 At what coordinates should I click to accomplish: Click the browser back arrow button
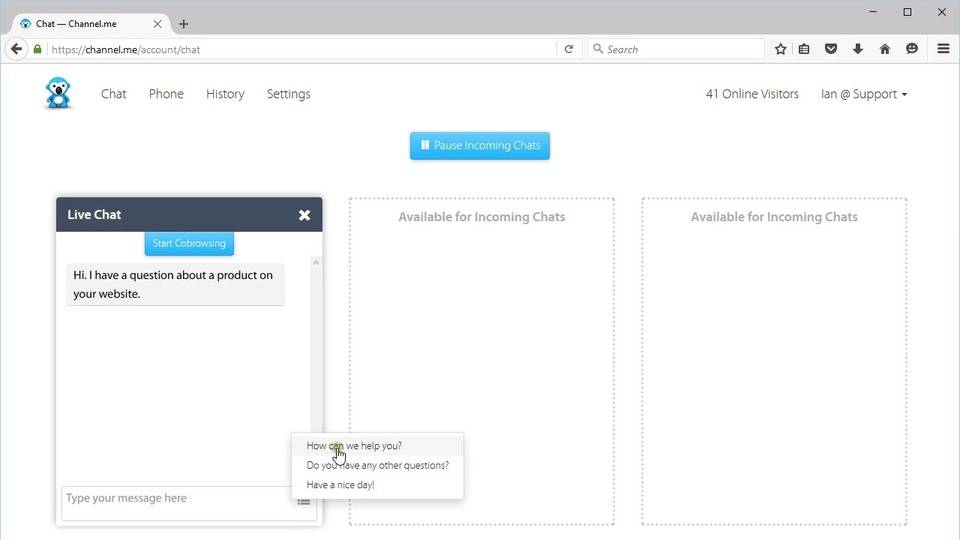(16, 49)
